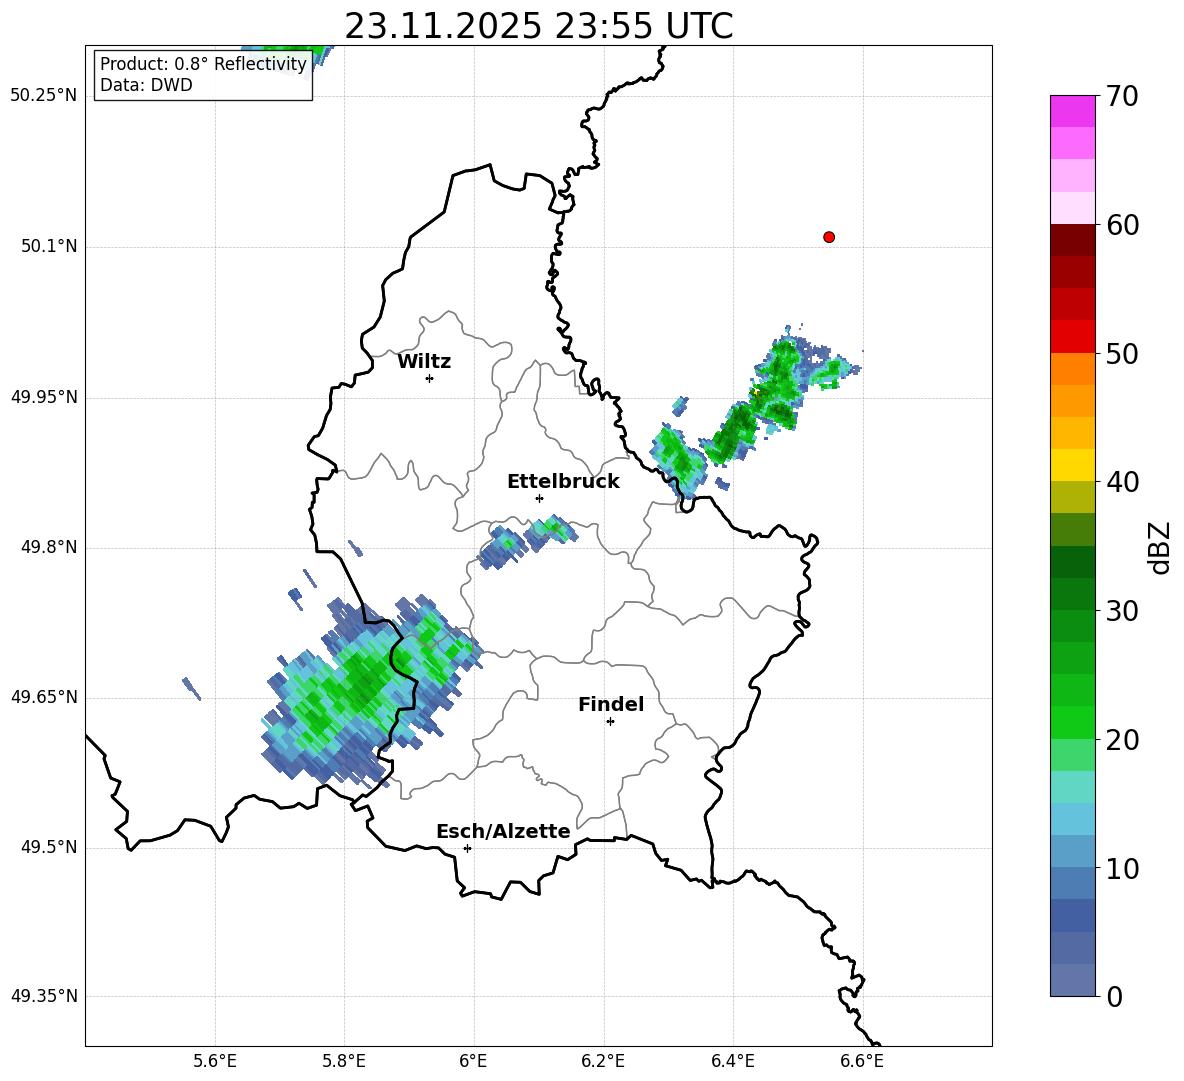1184x1081 pixels.
Task: Click the 0 colorbar tick label
Action: [1115, 997]
